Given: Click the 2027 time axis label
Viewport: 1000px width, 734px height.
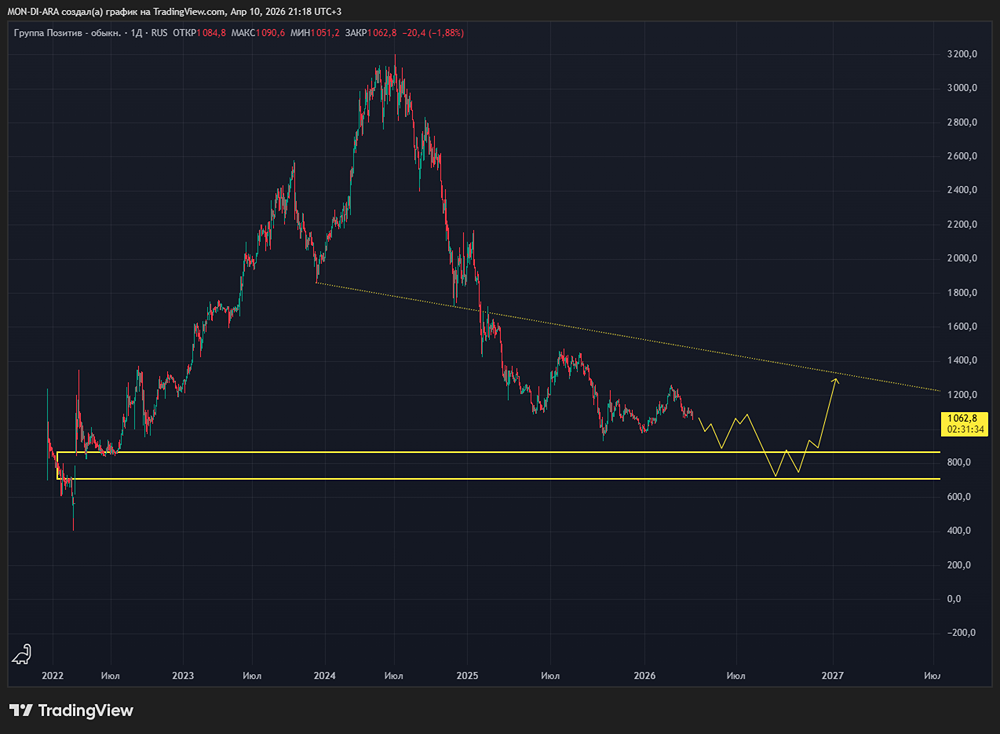Looking at the screenshot, I should [833, 676].
